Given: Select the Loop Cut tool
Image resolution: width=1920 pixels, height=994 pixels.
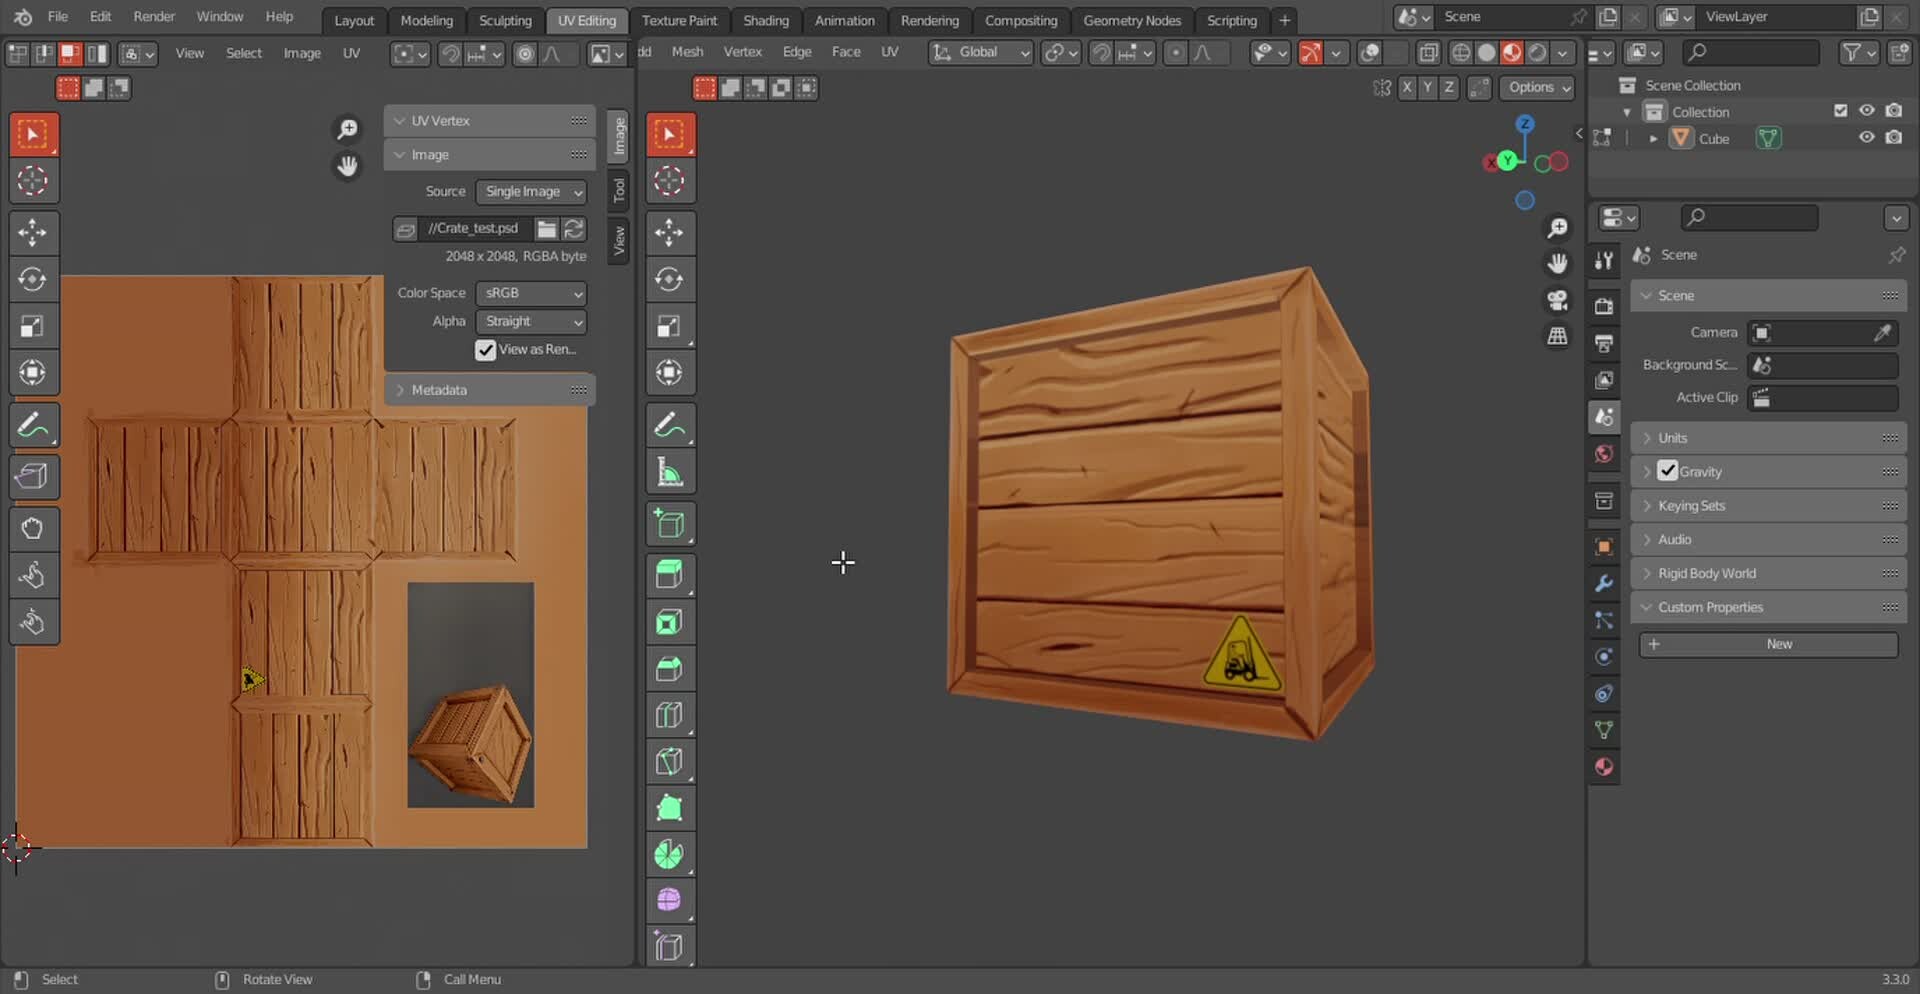Looking at the screenshot, I should point(670,713).
